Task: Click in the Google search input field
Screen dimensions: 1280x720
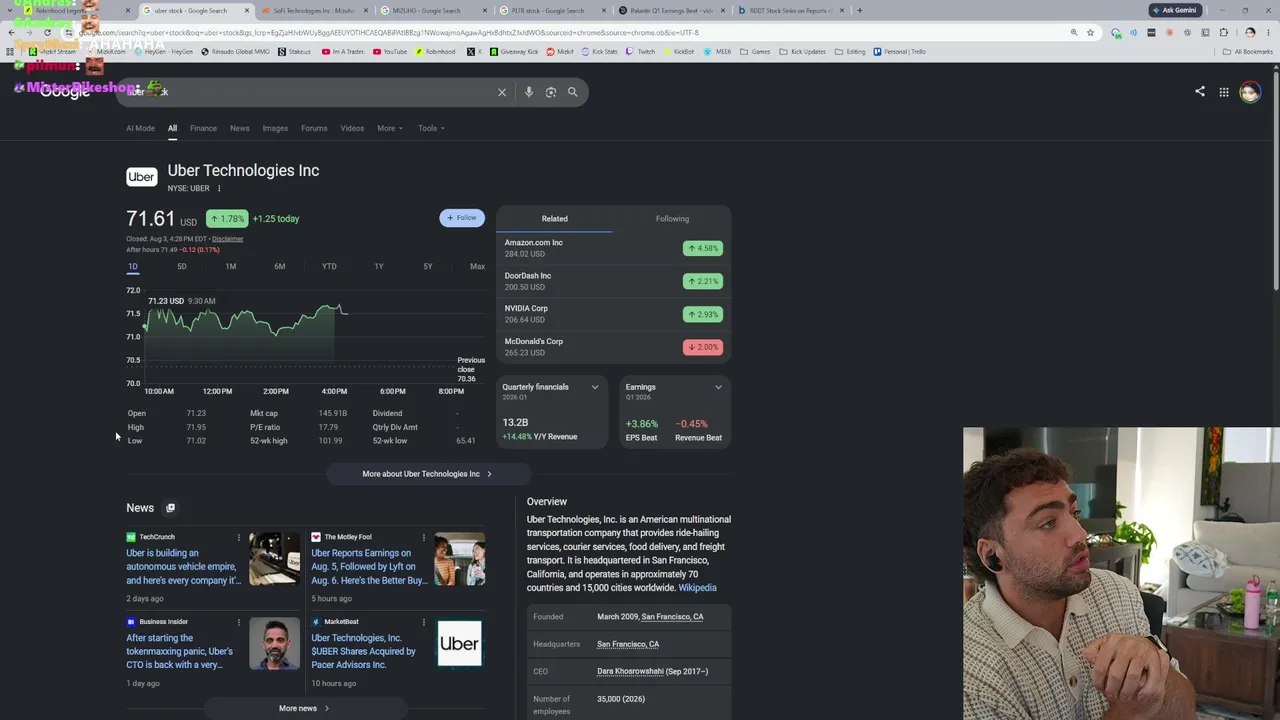Action: (x=310, y=92)
